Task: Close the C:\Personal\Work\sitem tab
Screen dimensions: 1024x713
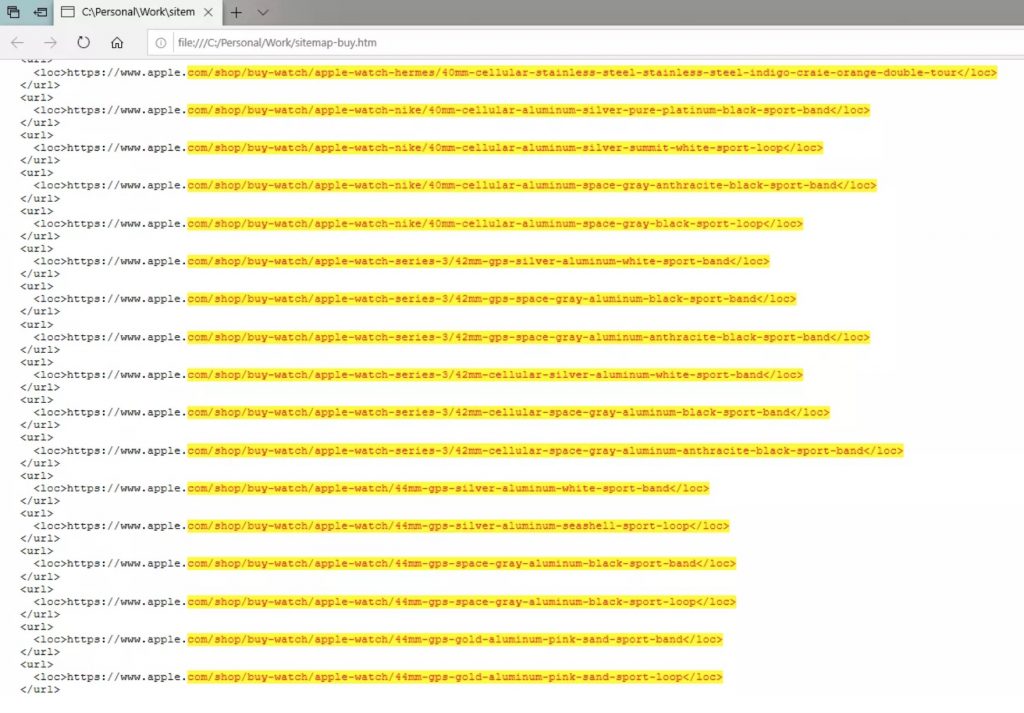Action: point(208,12)
